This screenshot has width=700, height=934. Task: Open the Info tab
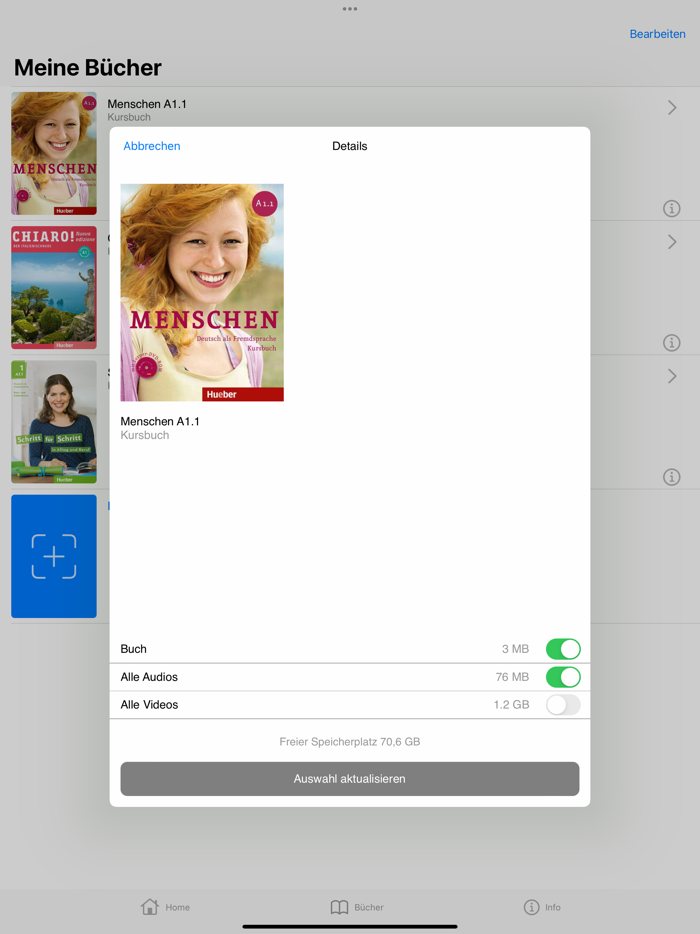coord(542,907)
